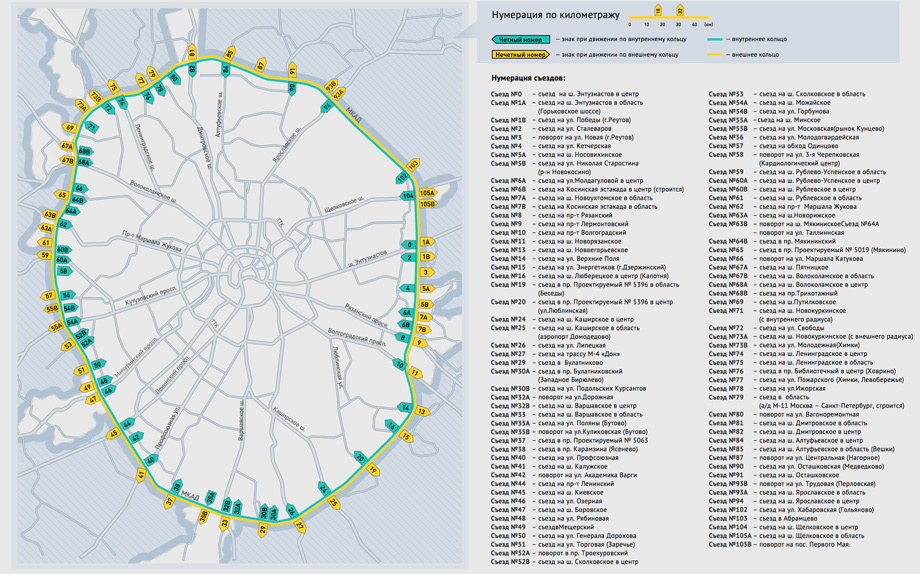The image size is (920, 574).
Task: Click yellow exit marker 27
Action: click(x=300, y=526)
